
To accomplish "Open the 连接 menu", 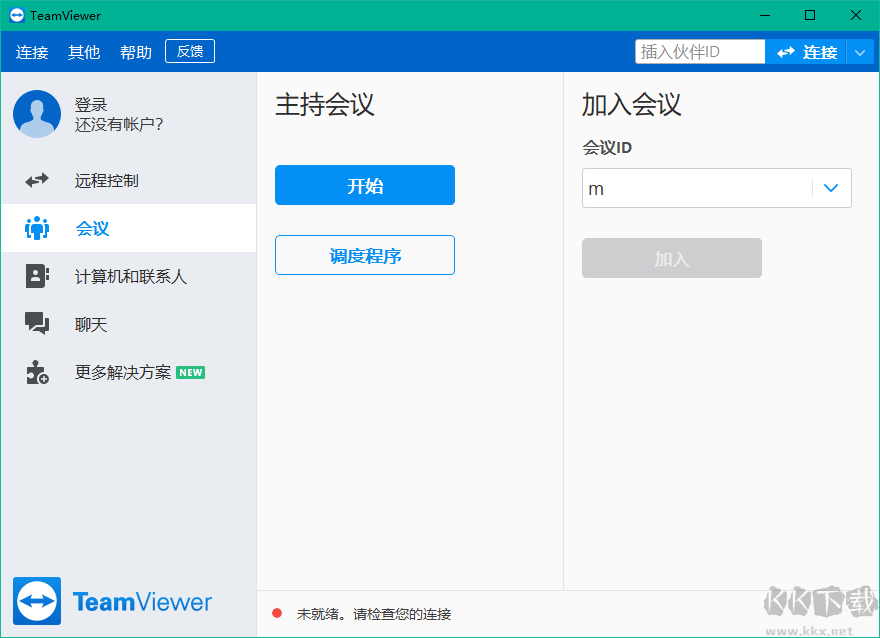I will [x=32, y=51].
